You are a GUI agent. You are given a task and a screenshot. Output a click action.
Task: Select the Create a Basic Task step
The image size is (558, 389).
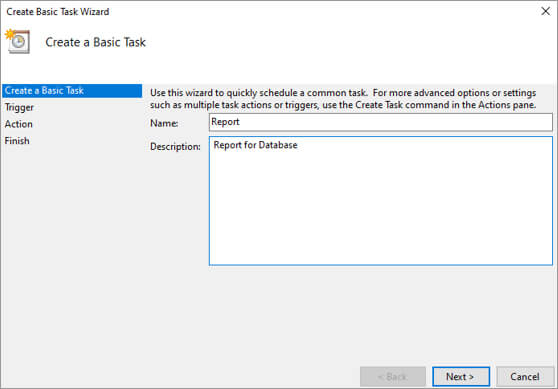coord(72,91)
